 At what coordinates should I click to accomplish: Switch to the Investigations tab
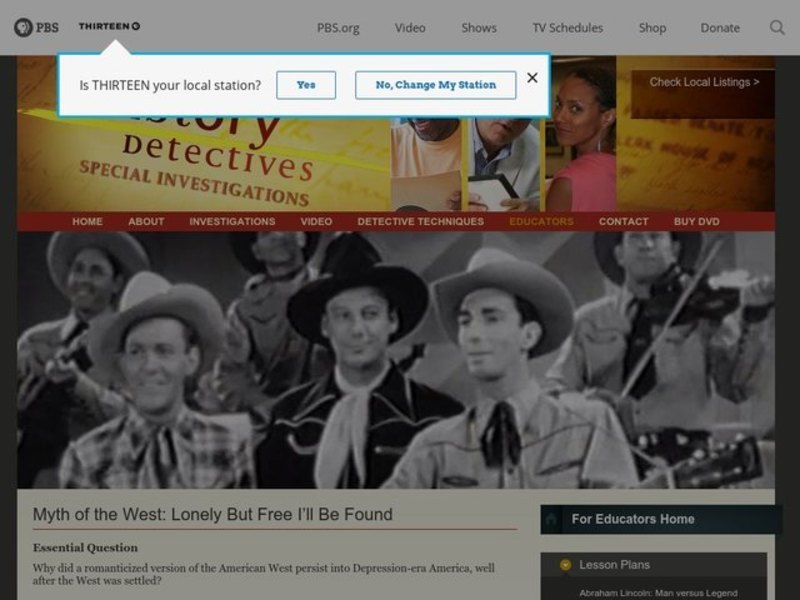232,222
